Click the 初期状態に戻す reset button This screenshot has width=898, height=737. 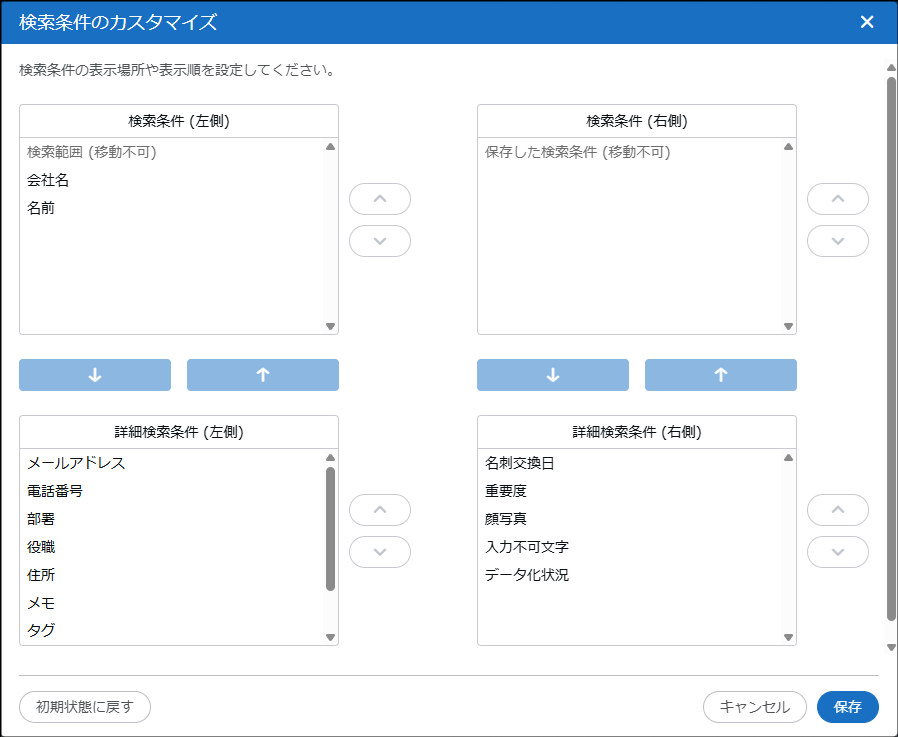[x=85, y=707]
